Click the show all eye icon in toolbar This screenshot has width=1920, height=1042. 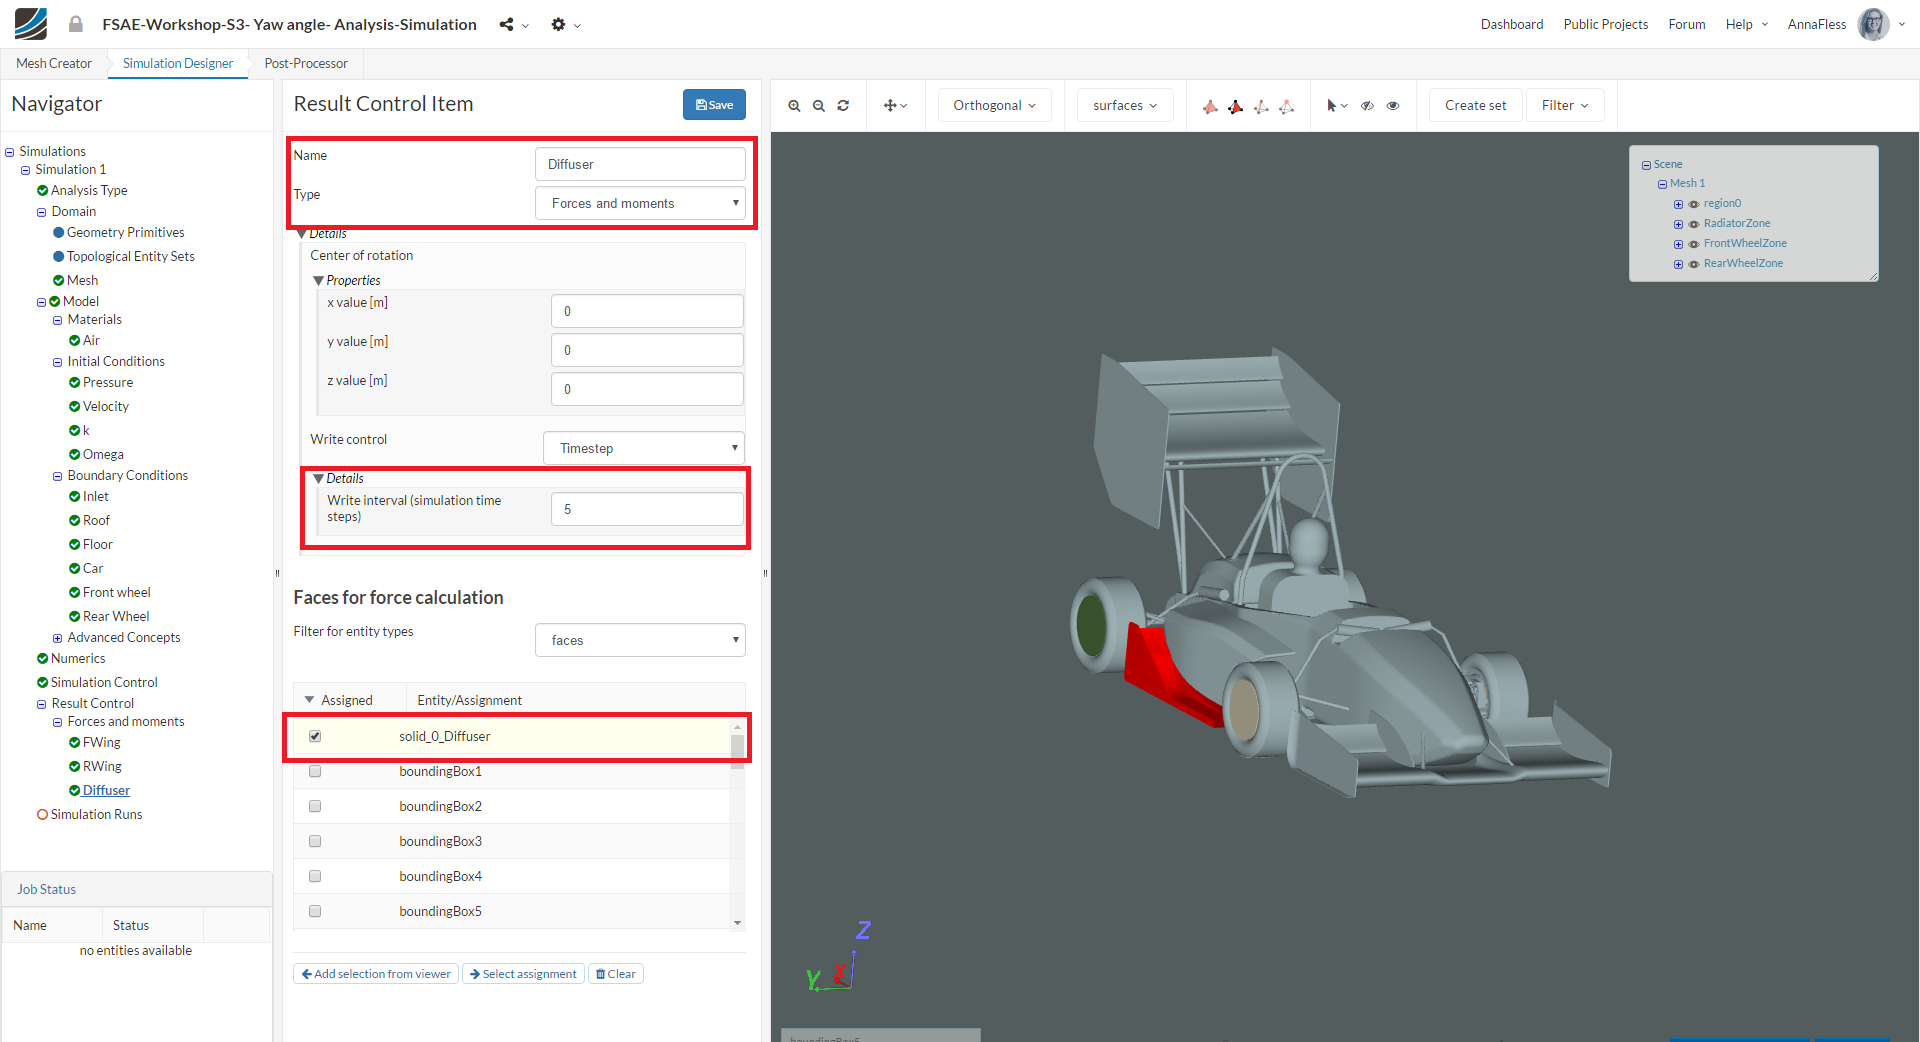[1393, 106]
